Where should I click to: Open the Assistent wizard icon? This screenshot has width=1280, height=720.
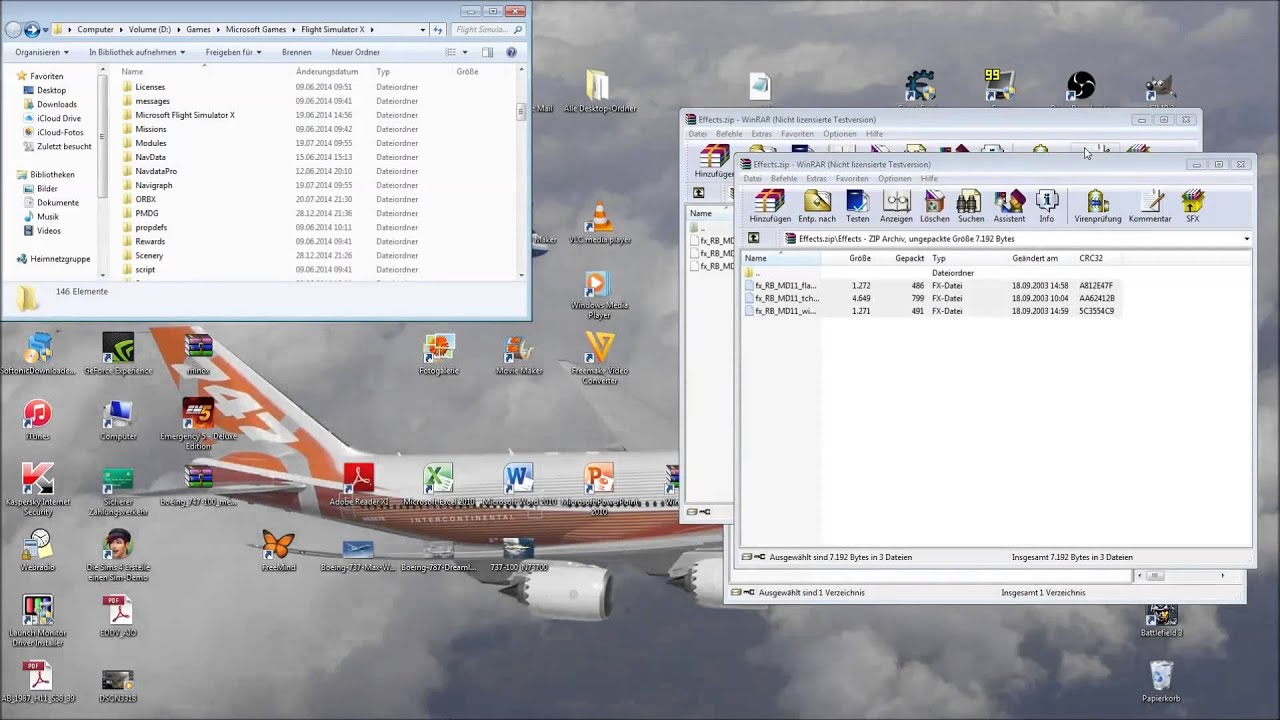pyautogui.click(x=1009, y=205)
